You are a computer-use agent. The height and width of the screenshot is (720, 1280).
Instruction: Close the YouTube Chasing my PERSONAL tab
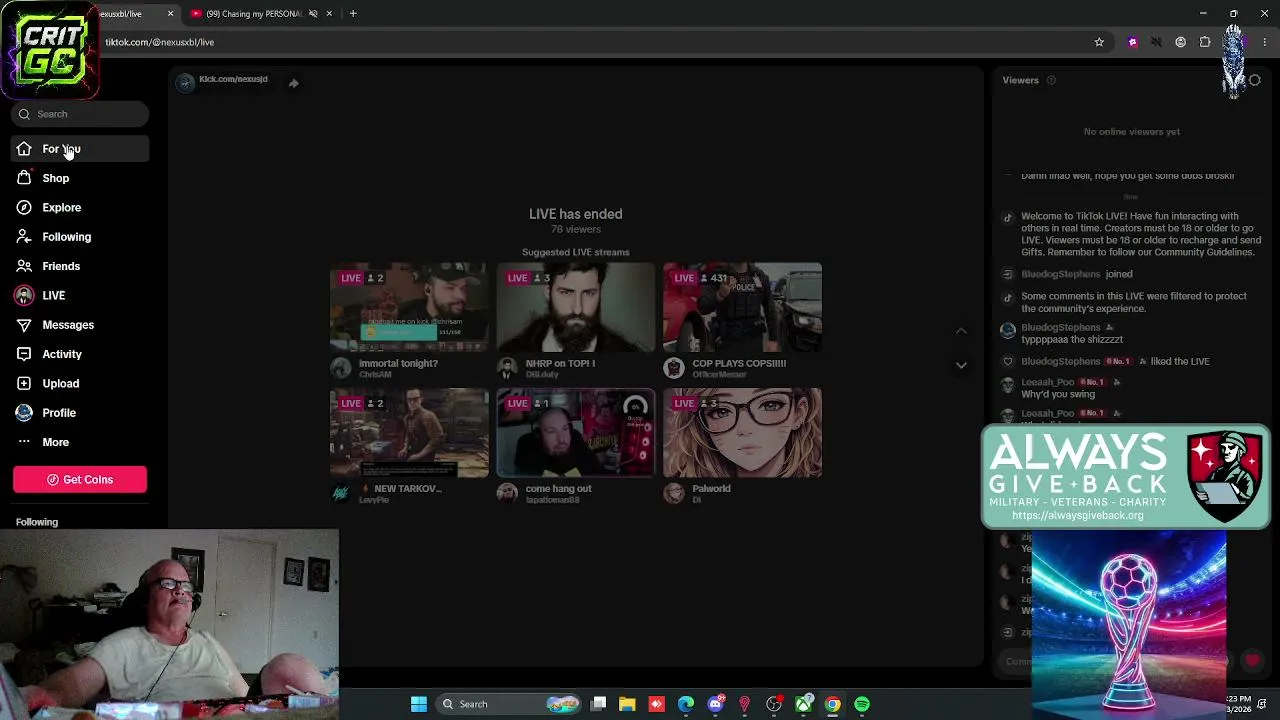tap(329, 14)
